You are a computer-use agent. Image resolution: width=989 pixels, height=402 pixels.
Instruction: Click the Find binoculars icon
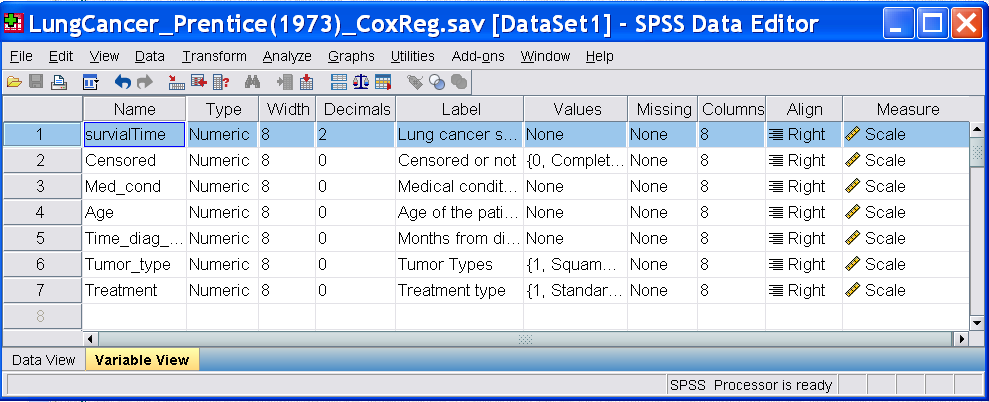point(252,82)
